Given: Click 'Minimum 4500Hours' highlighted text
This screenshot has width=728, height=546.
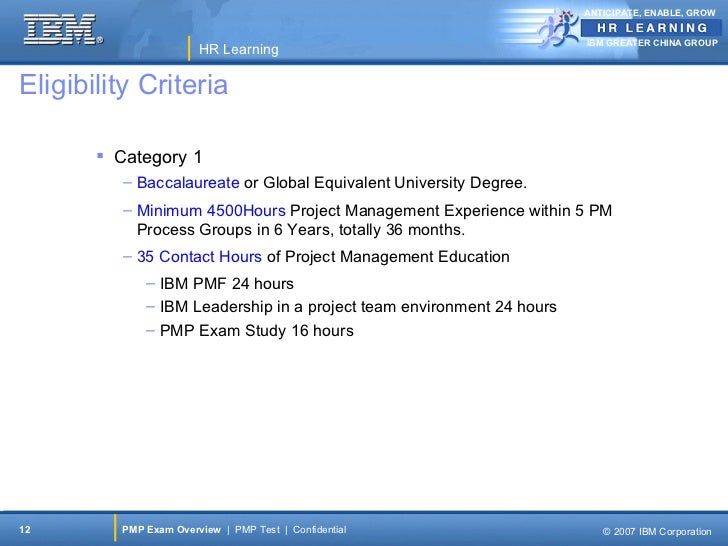Looking at the screenshot, I should click(x=211, y=210).
